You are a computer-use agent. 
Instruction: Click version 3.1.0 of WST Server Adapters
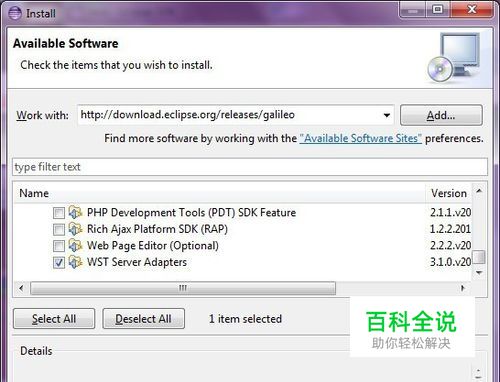[450, 262]
